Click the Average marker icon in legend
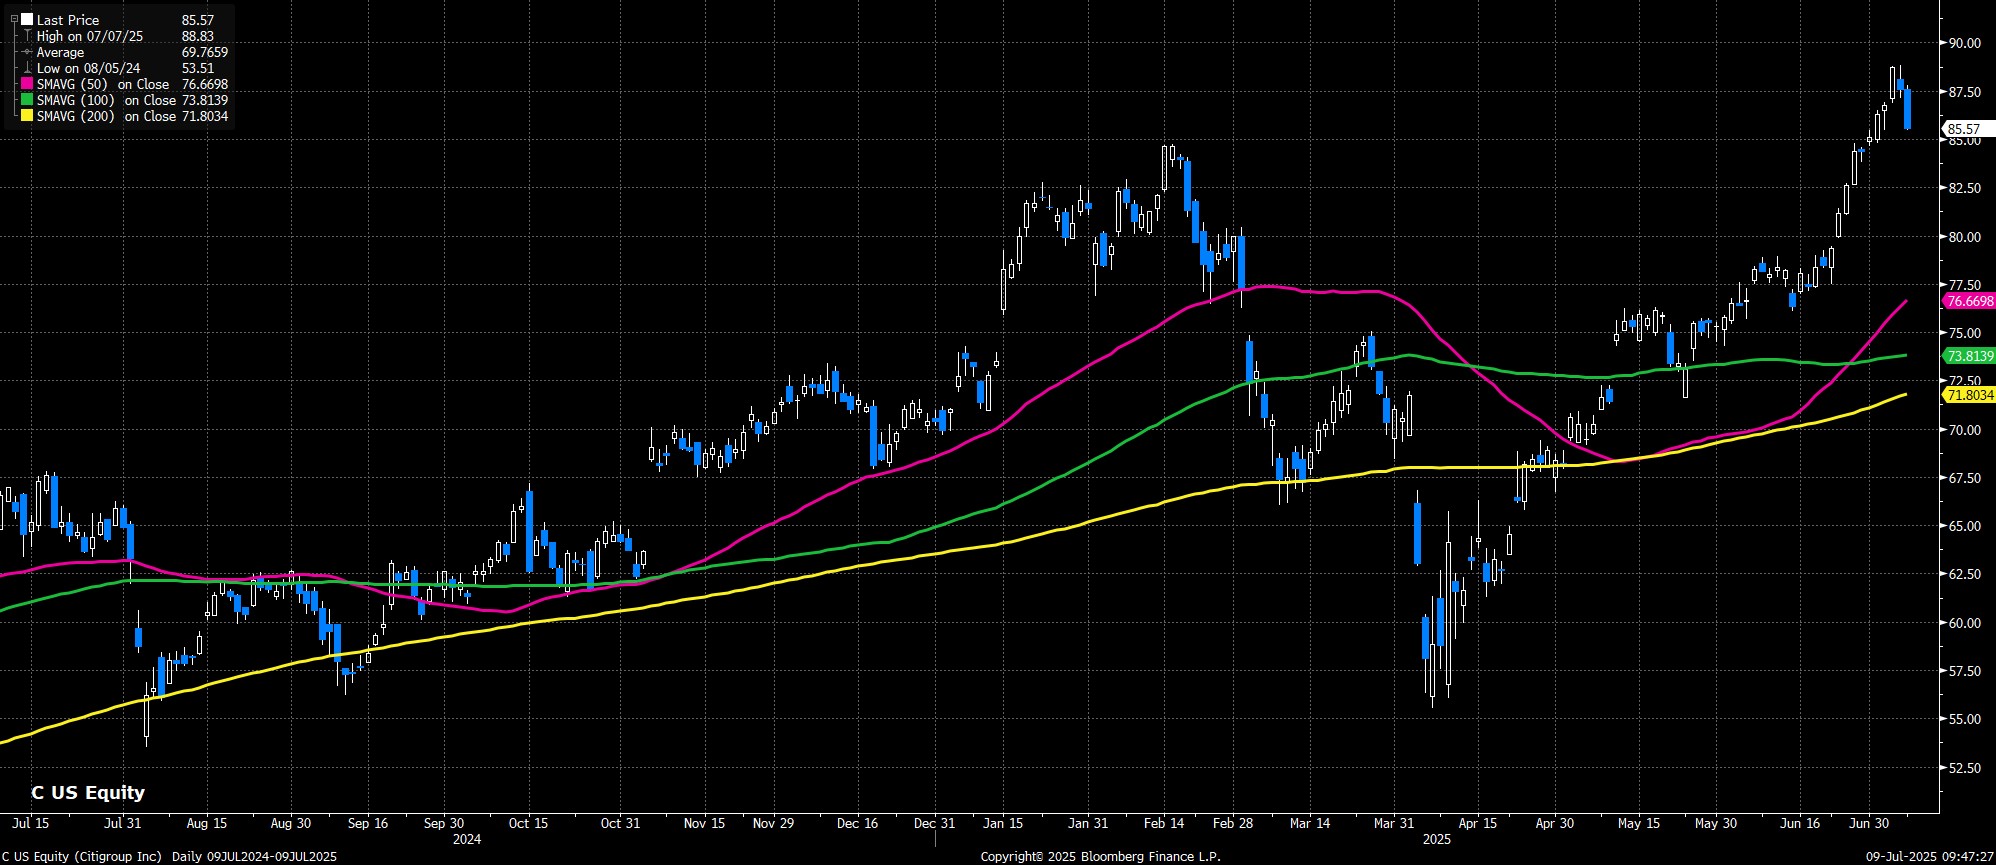 (x=27, y=52)
